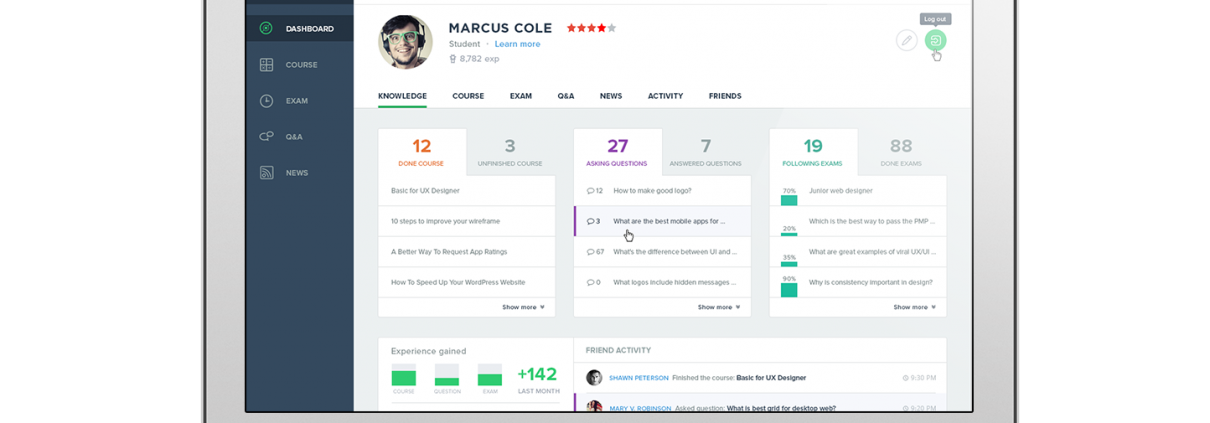Select the Unfinished Course tab
Image resolution: width=1210 pixels, height=423 pixels.
[x=510, y=152]
